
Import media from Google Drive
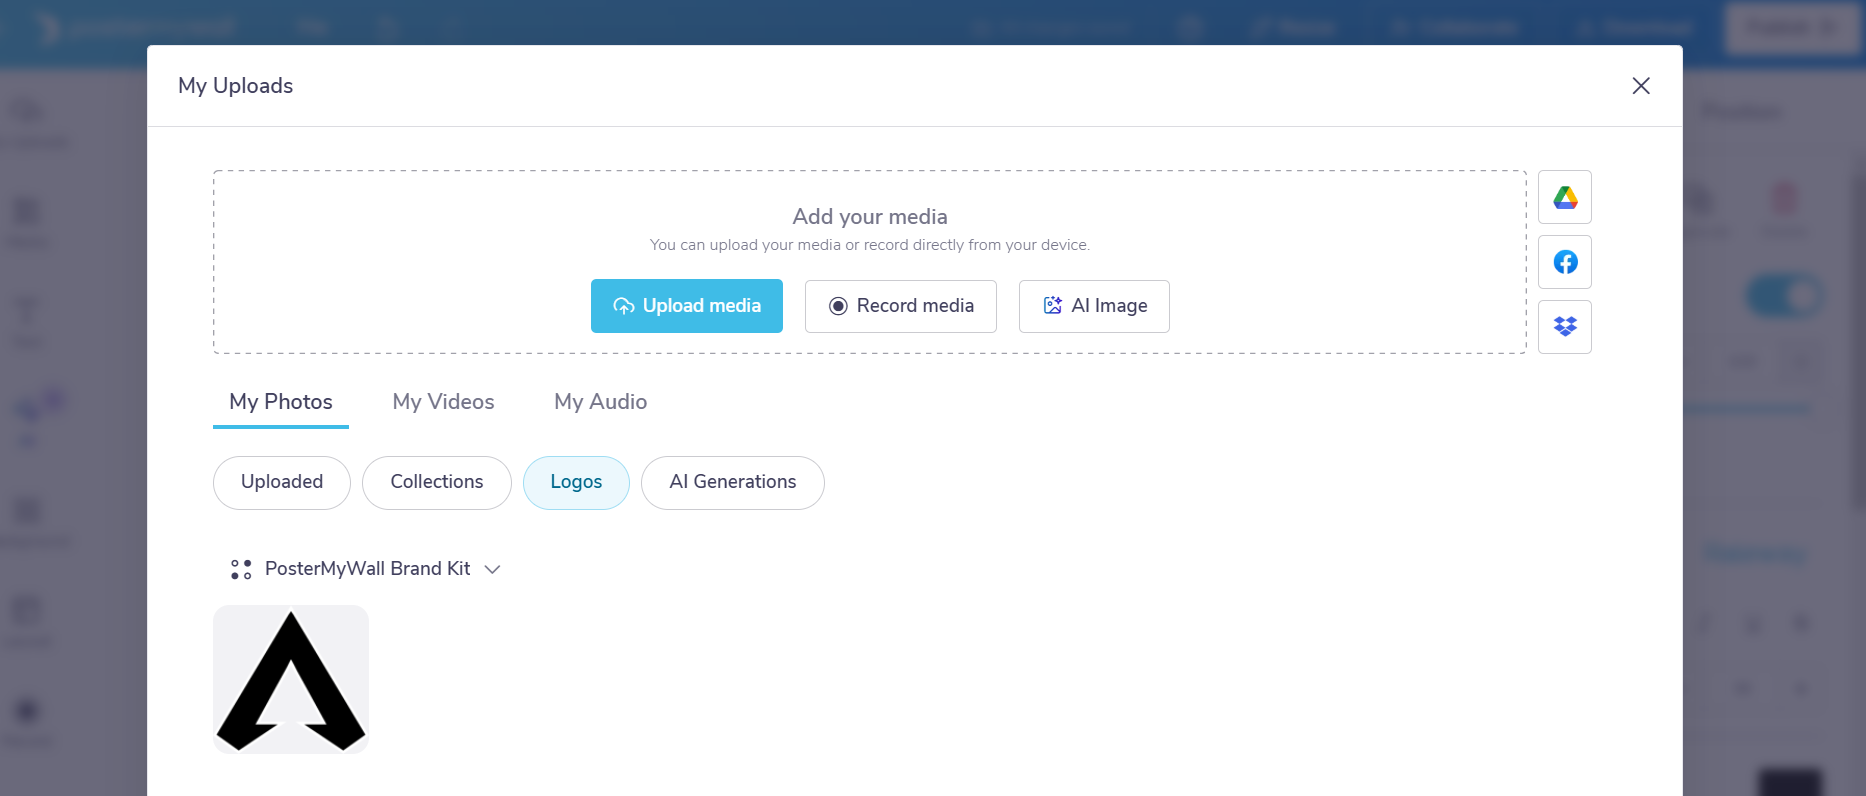1565,197
